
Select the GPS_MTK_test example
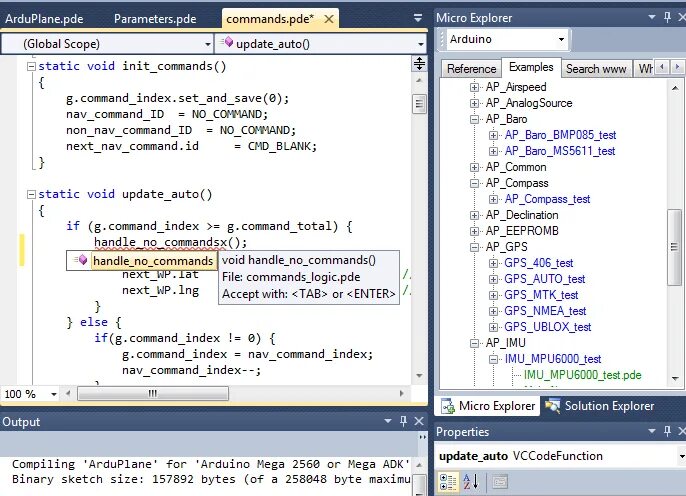[x=541, y=295]
